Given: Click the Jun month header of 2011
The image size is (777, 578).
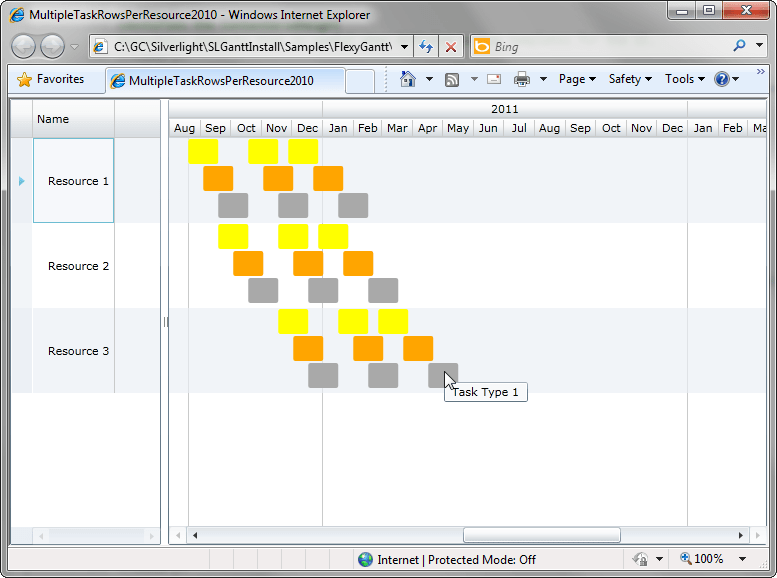Looking at the screenshot, I should (x=488, y=128).
